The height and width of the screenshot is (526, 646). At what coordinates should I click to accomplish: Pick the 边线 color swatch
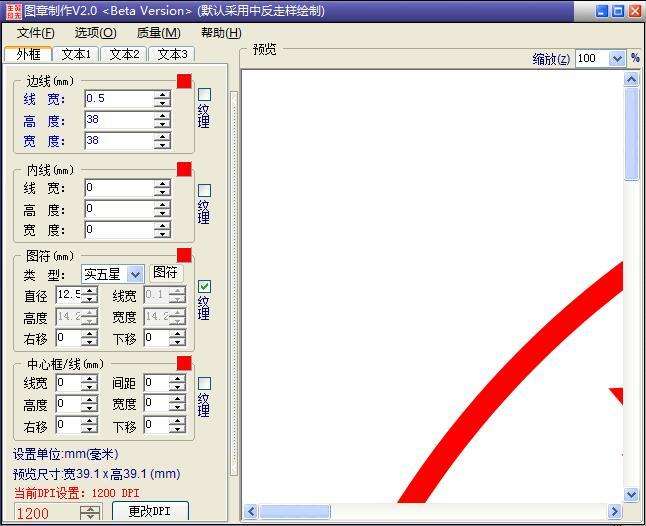[184, 81]
